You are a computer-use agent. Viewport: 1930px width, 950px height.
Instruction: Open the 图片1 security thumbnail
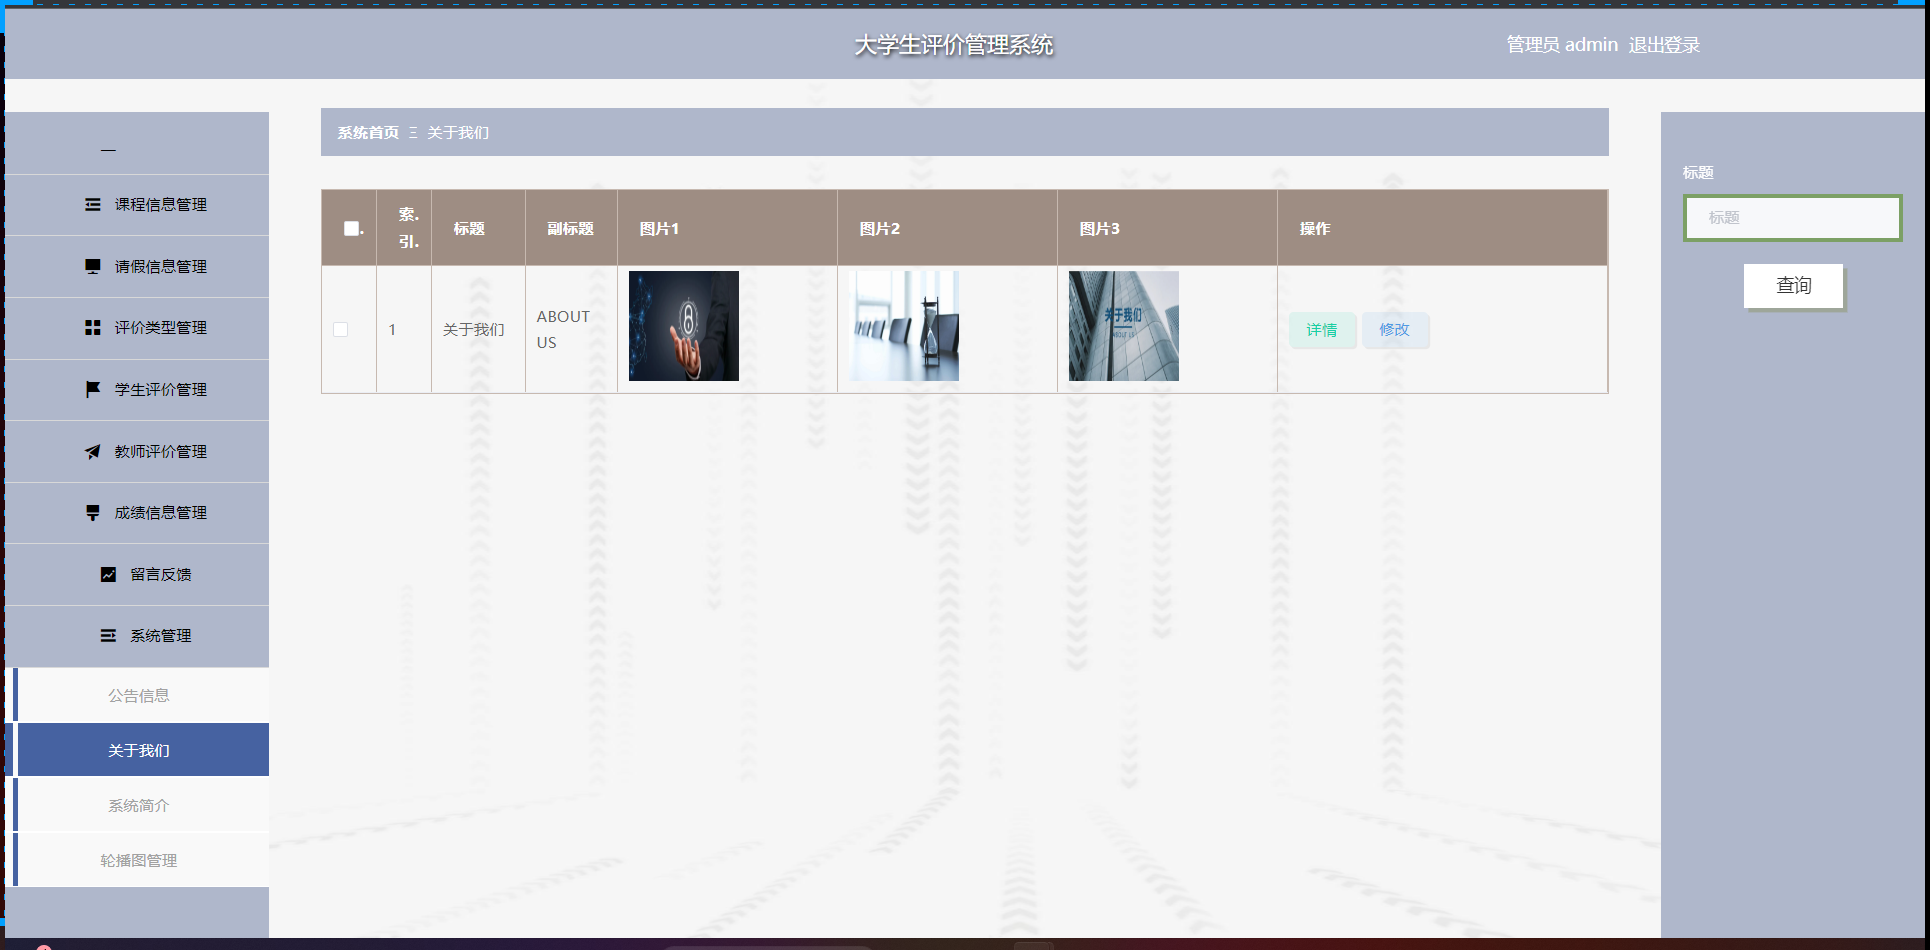(684, 326)
